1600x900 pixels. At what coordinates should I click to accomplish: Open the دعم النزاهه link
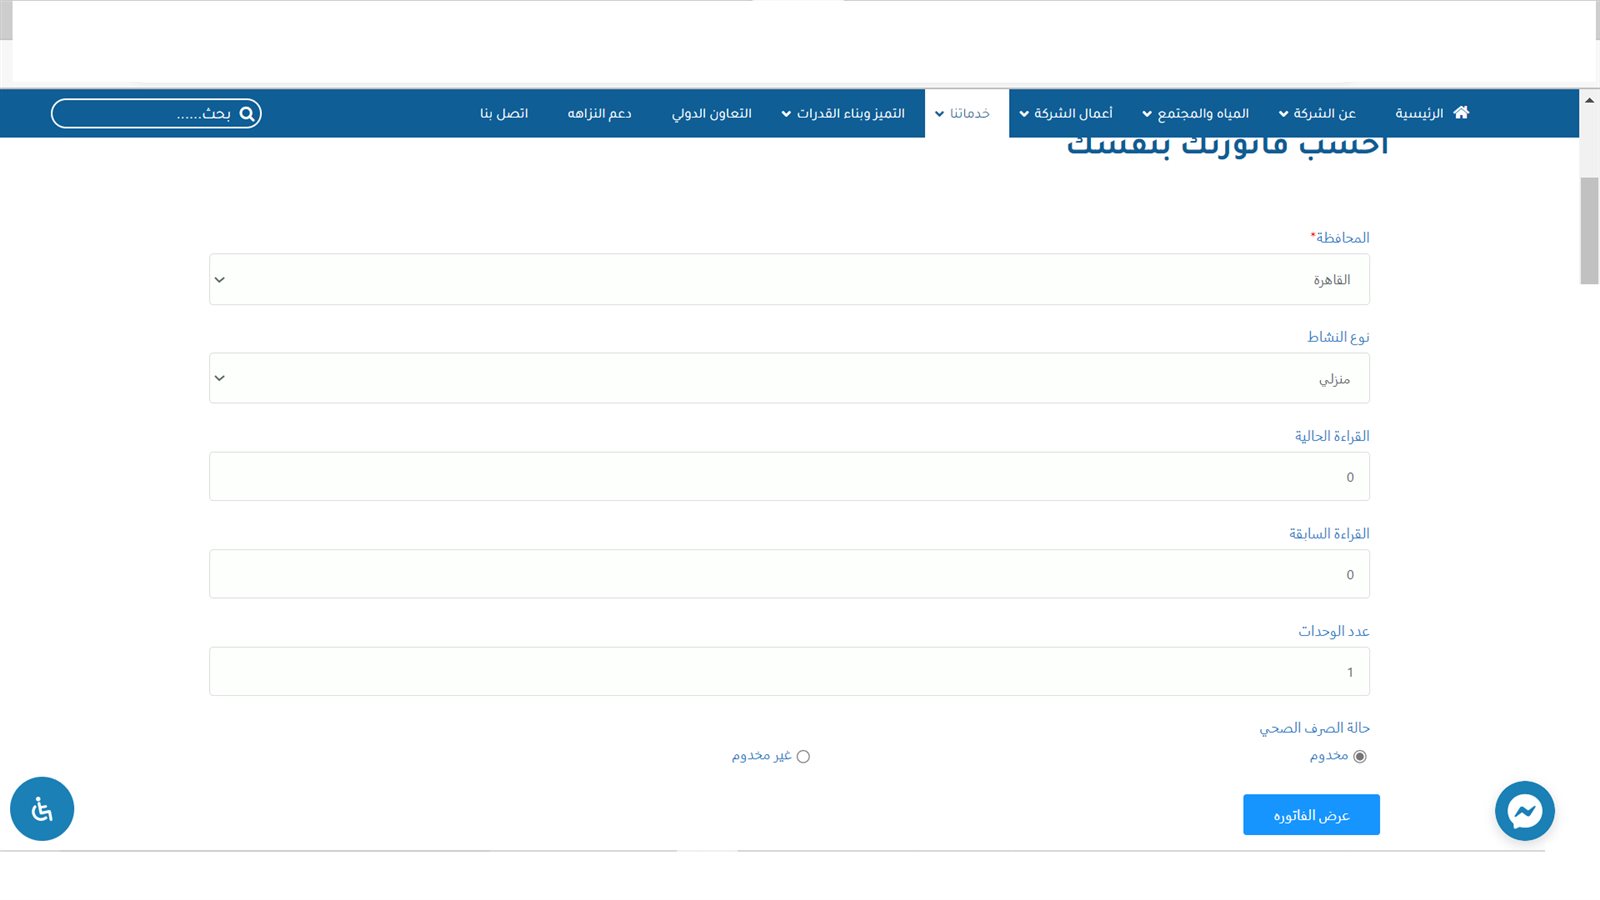599,114
